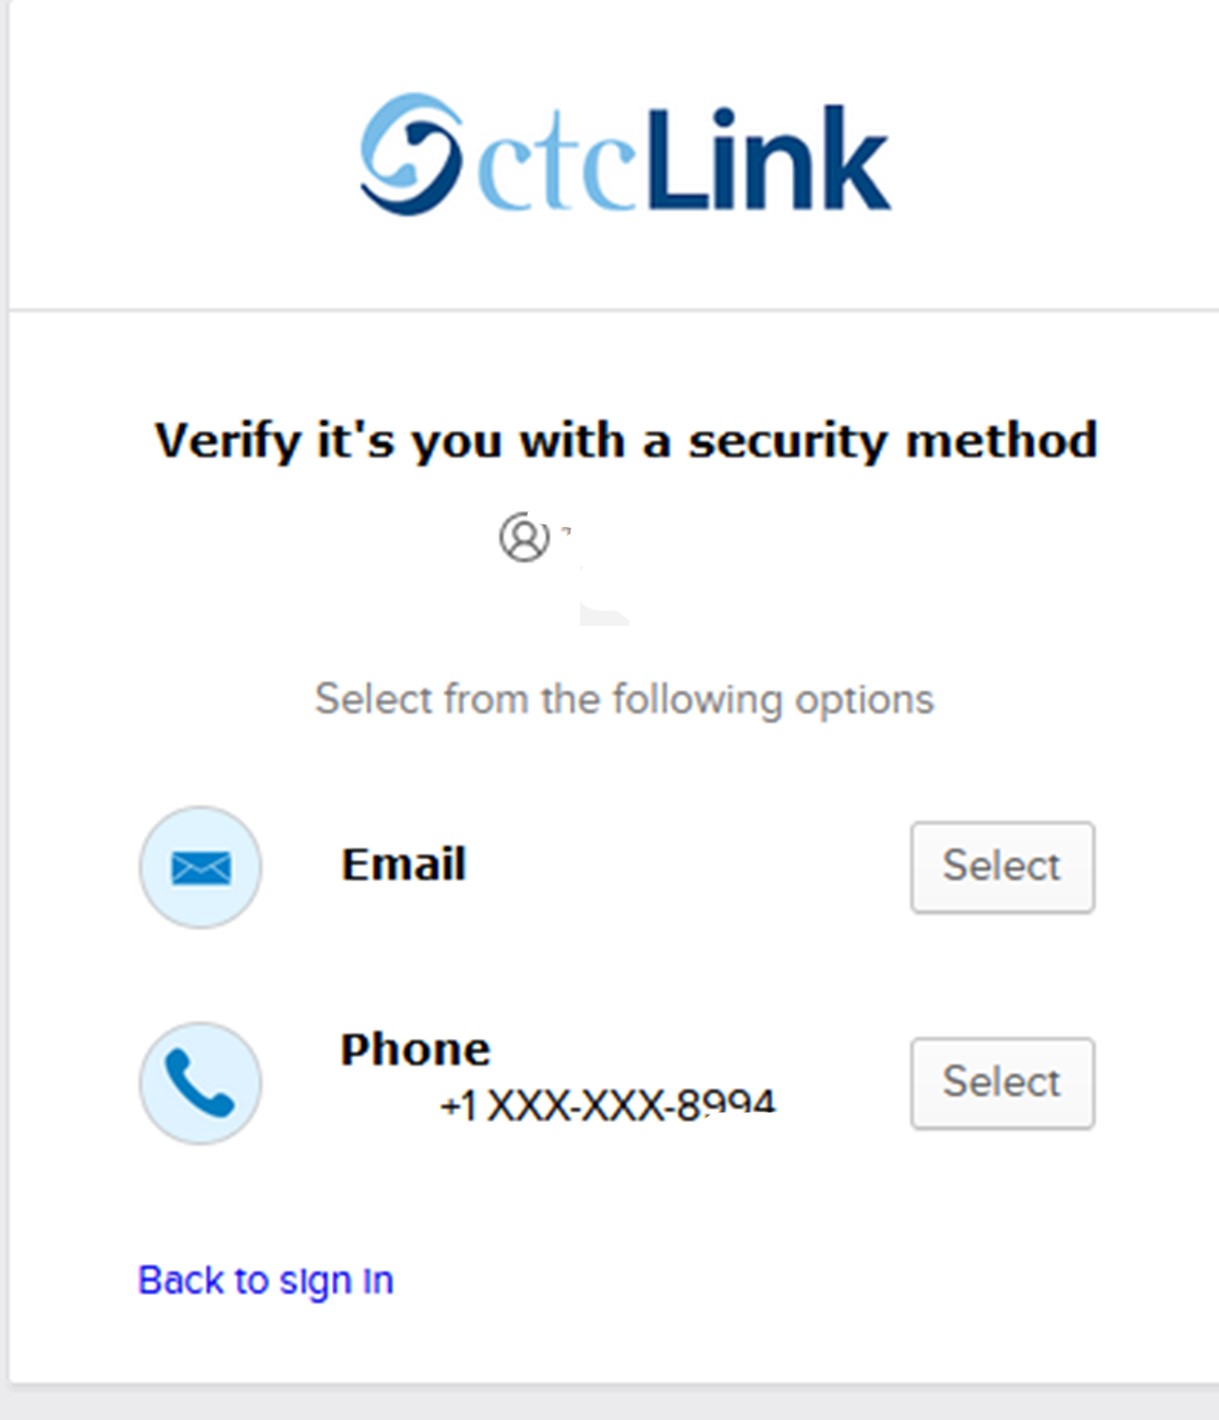Image resolution: width=1219 pixels, height=1420 pixels.
Task: Click the Phone option label
Action: pos(415,1048)
